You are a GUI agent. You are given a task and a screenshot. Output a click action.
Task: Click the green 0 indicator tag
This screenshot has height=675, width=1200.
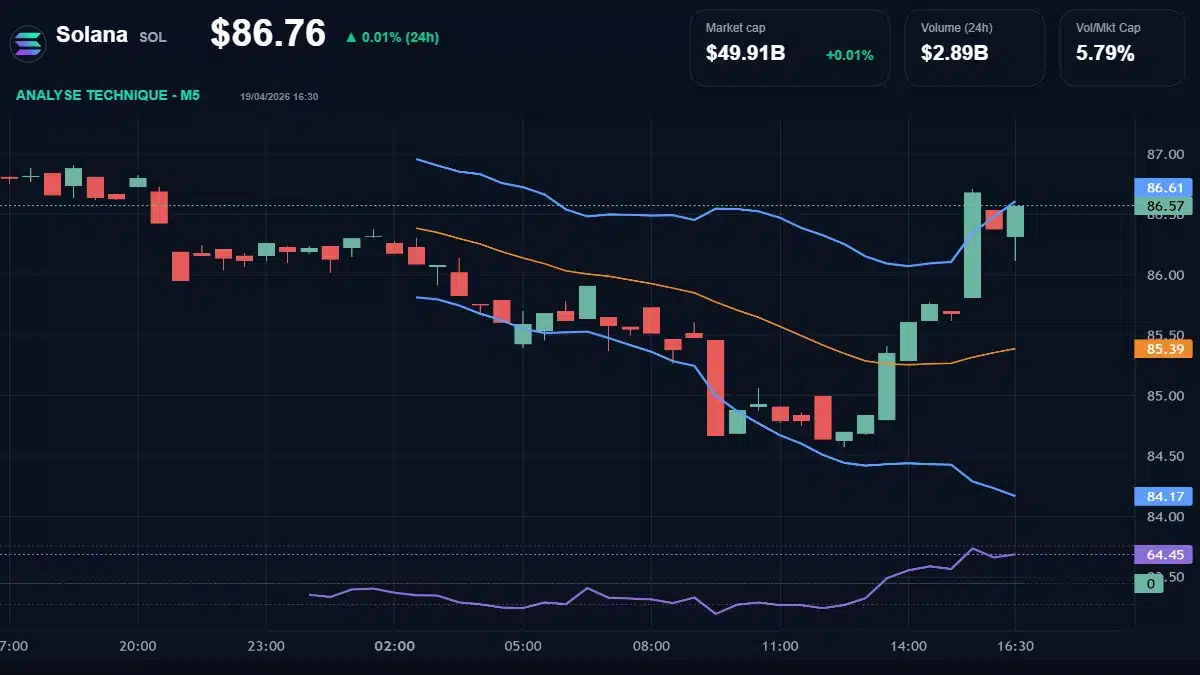[x=1150, y=584]
